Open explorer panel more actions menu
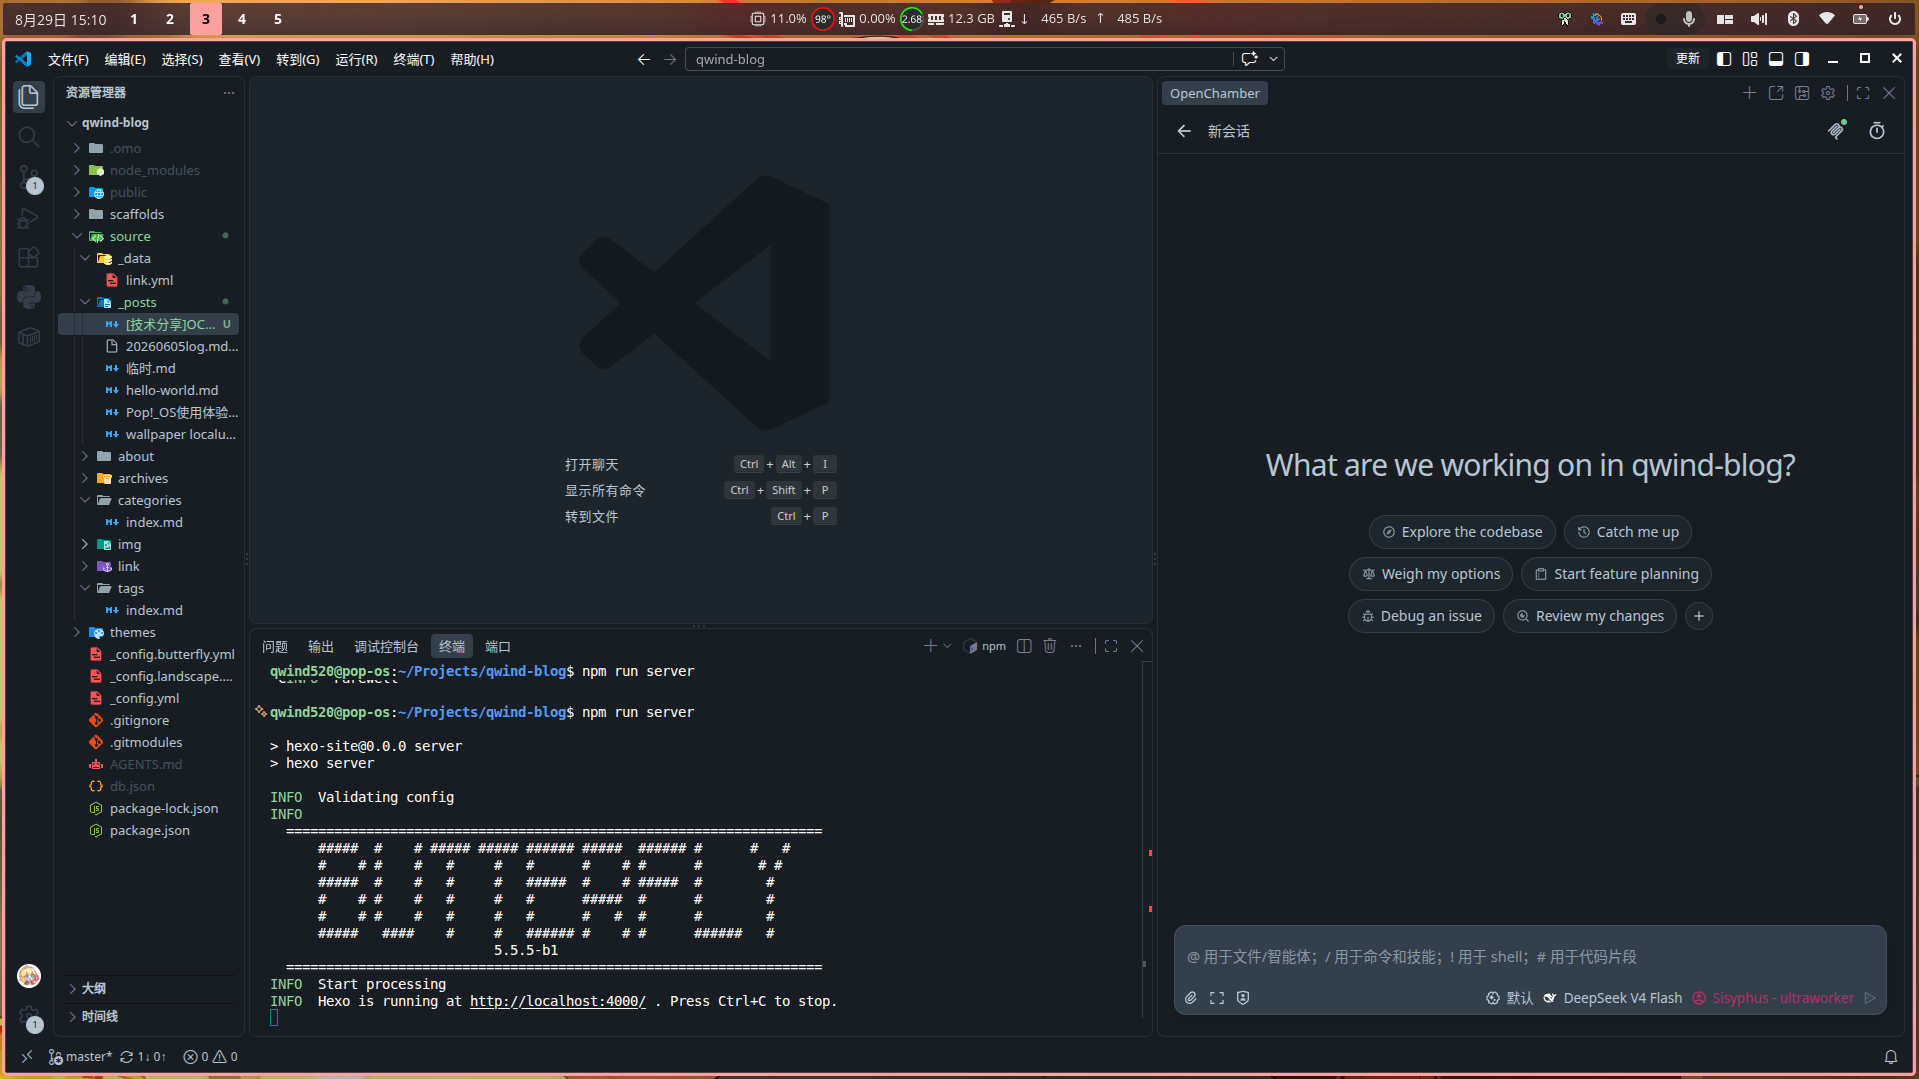The height and width of the screenshot is (1079, 1919). [x=229, y=93]
